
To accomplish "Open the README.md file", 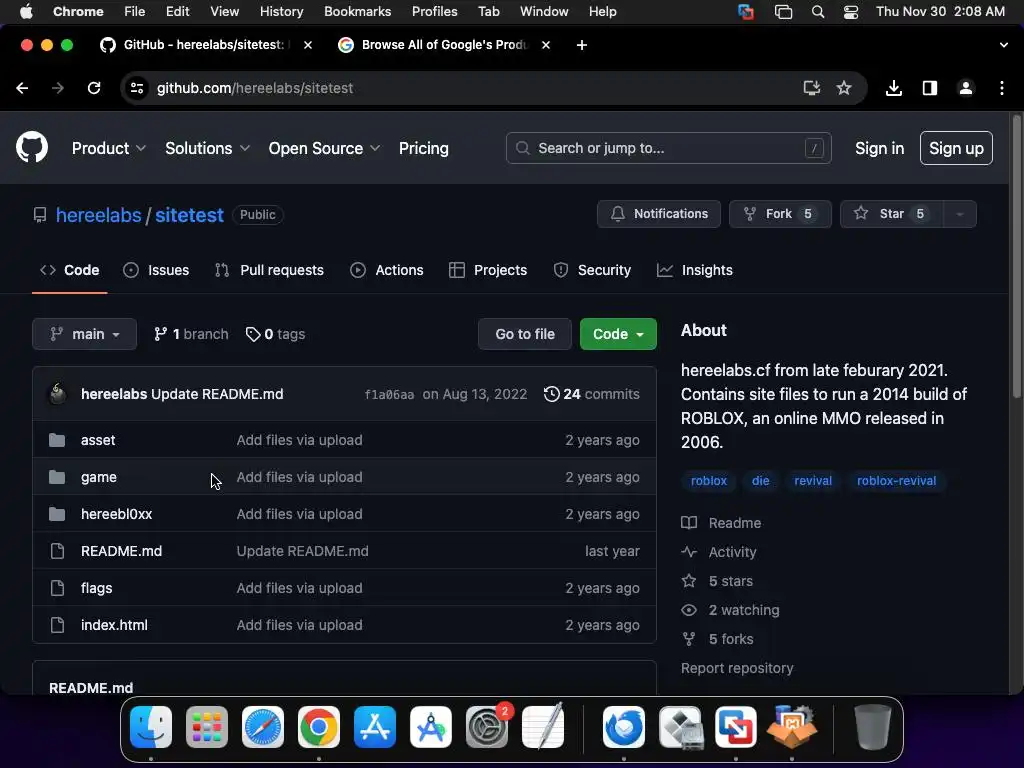I will click(x=121, y=551).
